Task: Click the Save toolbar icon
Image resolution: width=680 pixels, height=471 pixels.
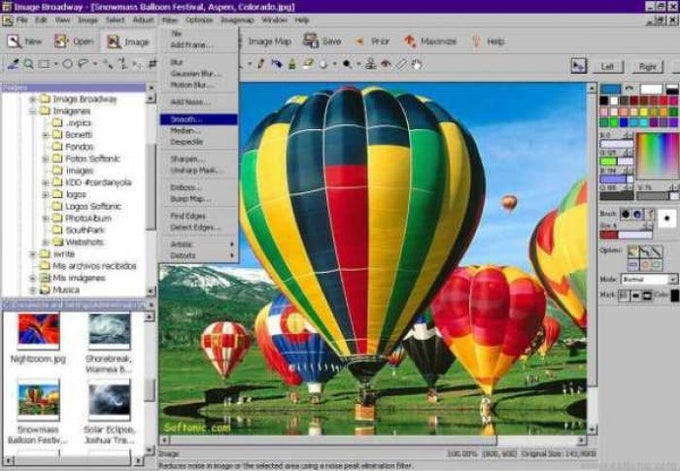Action: pyautogui.click(x=311, y=41)
